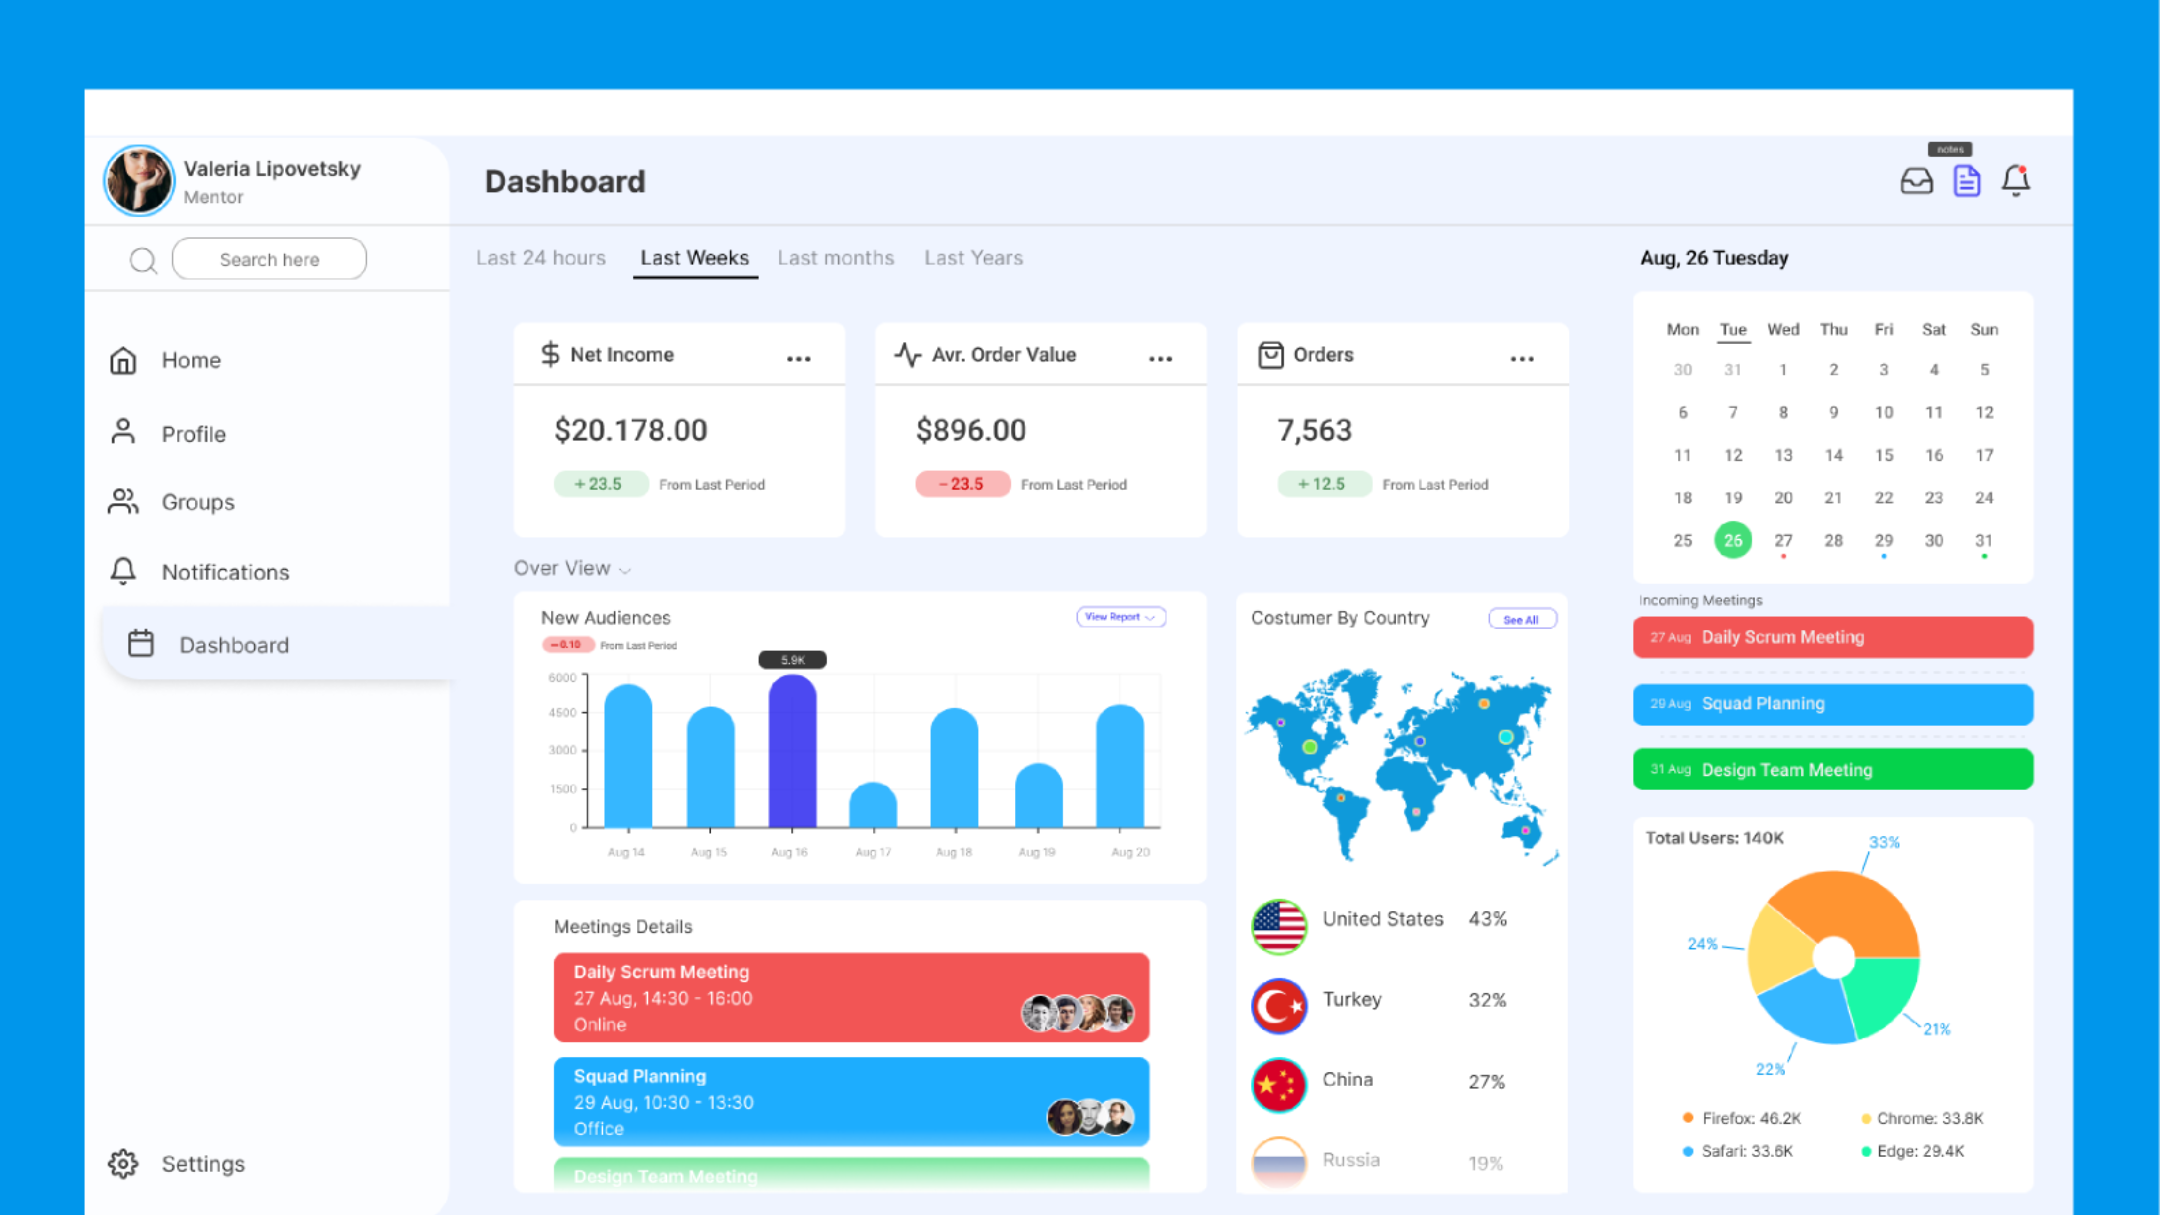Switch to Last months tab
The width and height of the screenshot is (2160, 1215).
point(835,258)
